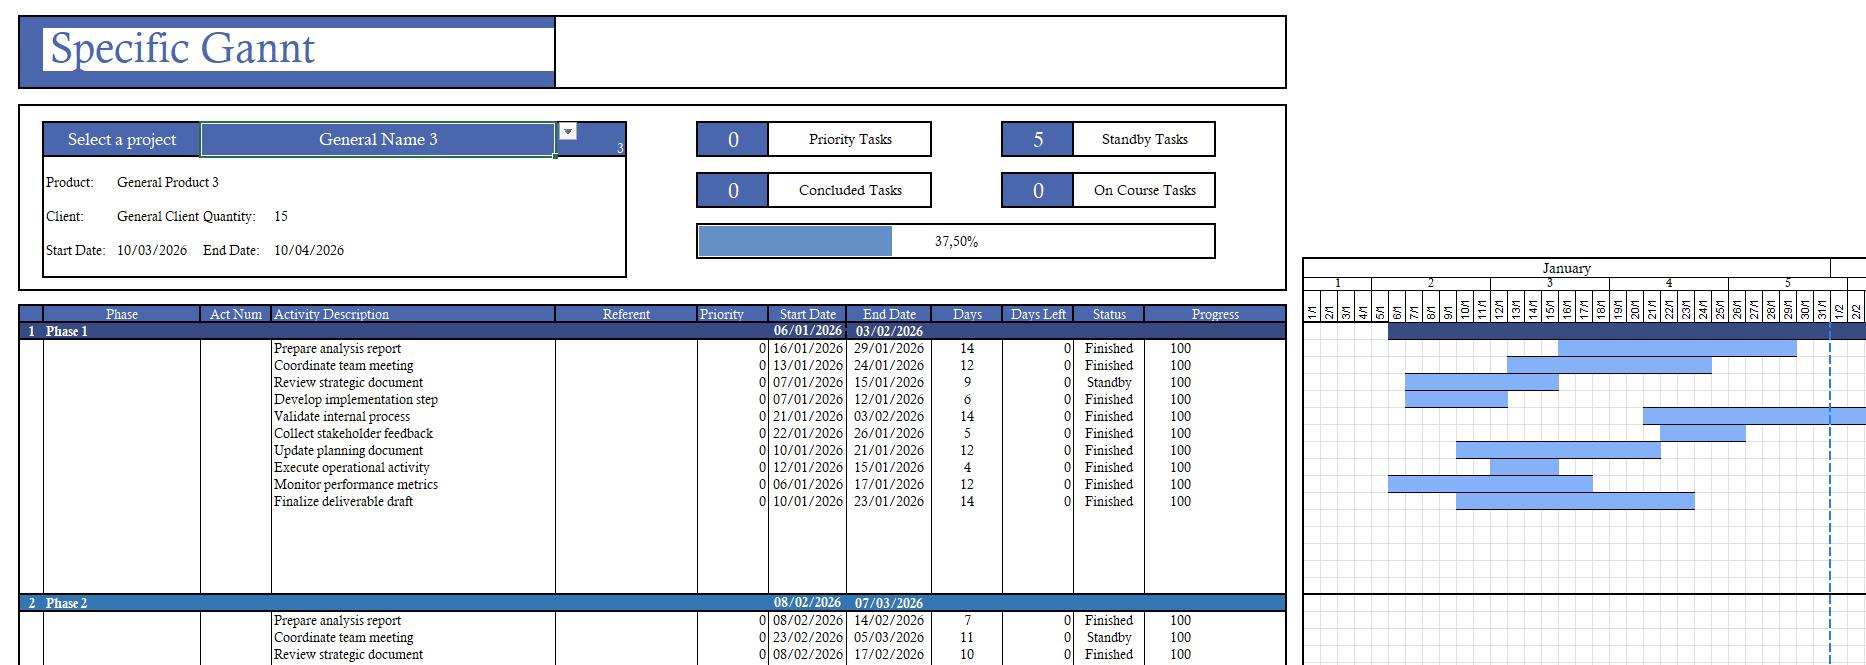Viewport: 1866px width, 665px height.
Task: Click week 4 header in Gantt timeline
Action: point(1669,283)
